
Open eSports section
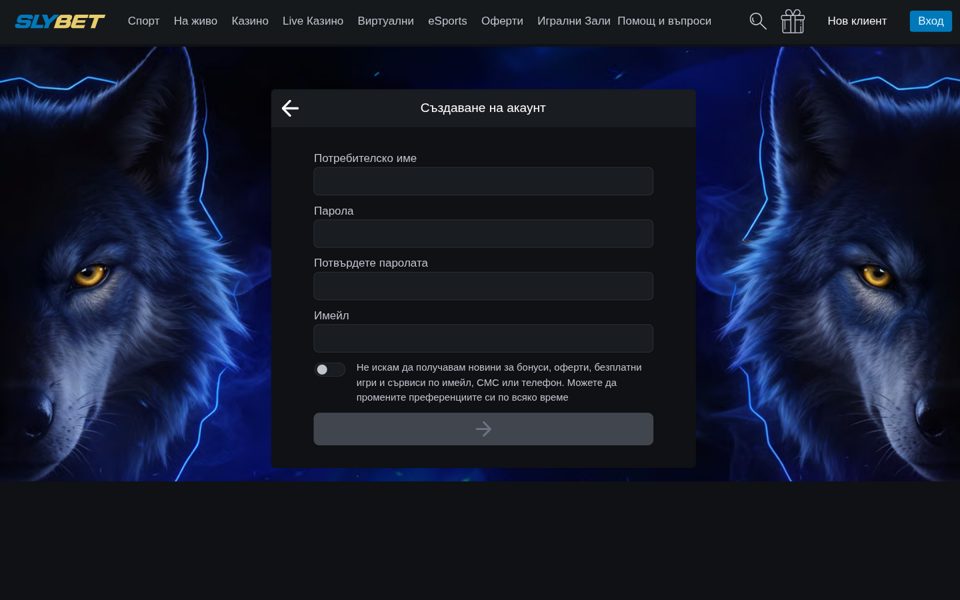[x=448, y=21]
